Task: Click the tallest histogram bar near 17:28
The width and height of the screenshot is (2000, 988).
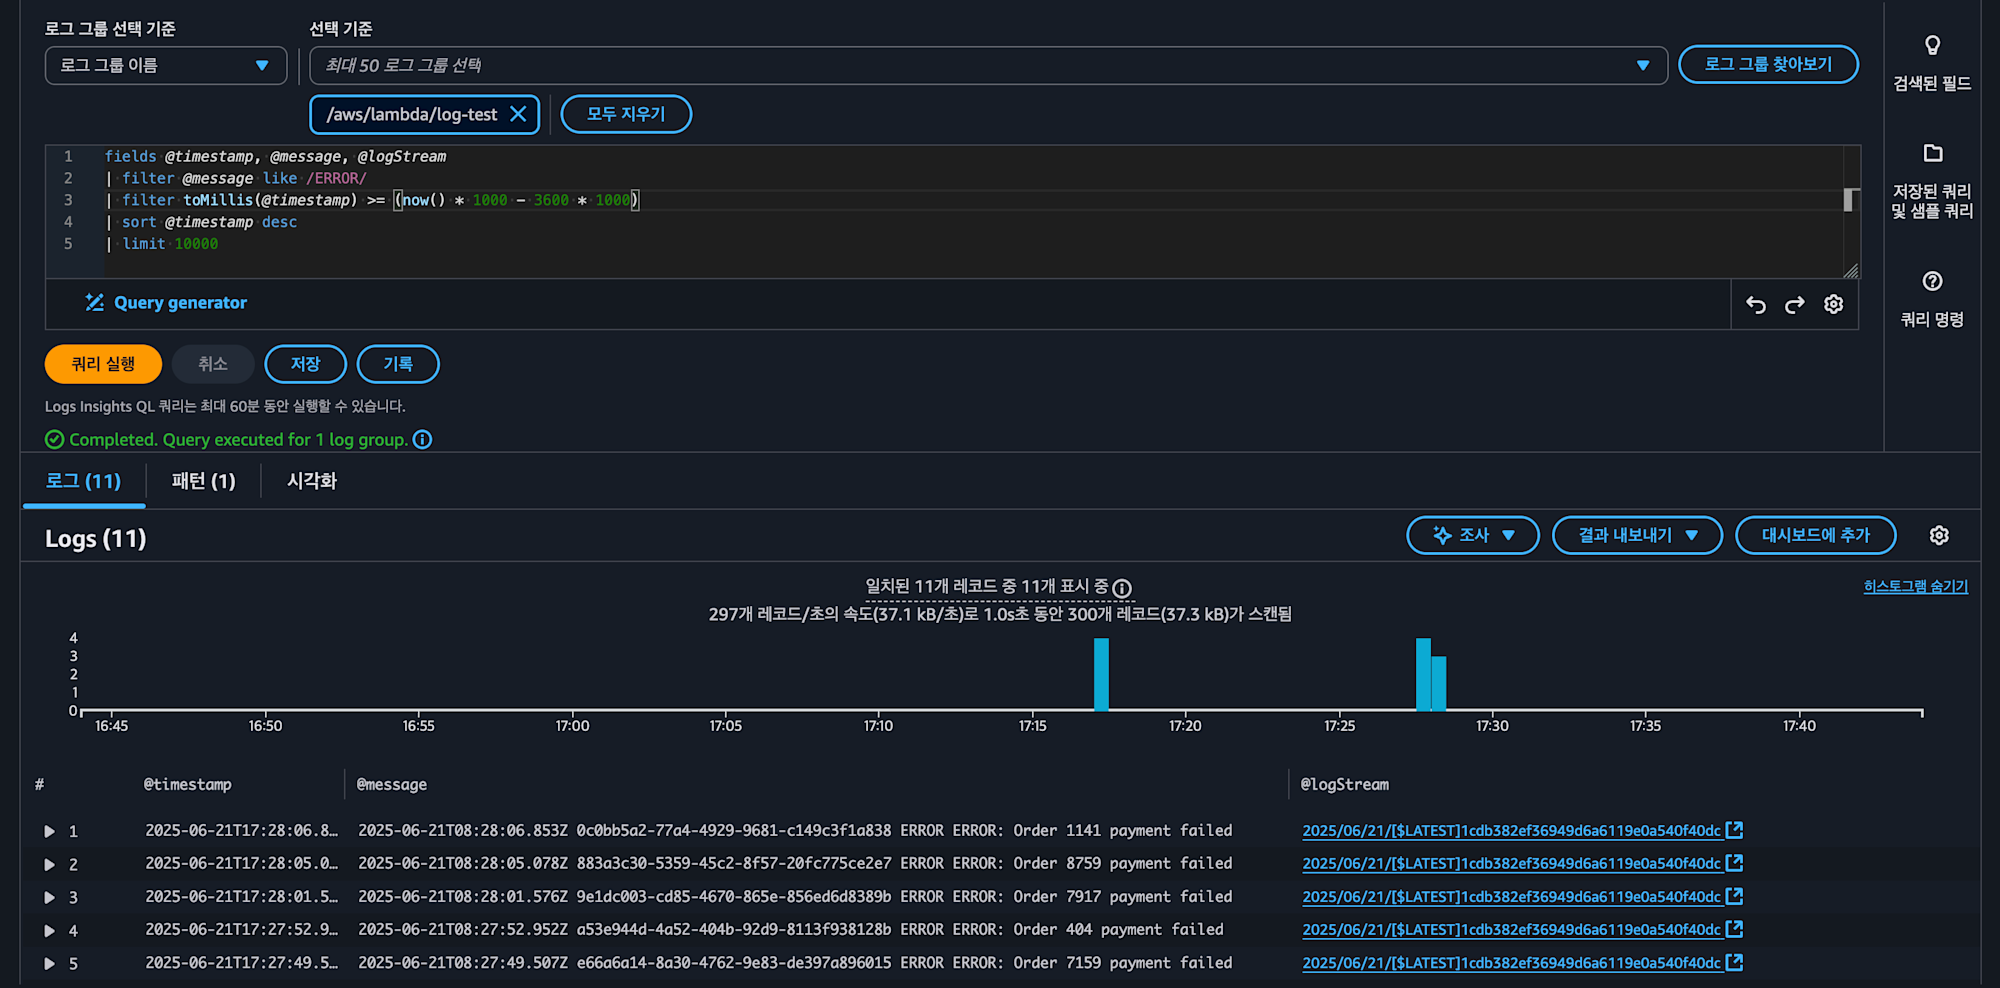Action: [x=1423, y=675]
